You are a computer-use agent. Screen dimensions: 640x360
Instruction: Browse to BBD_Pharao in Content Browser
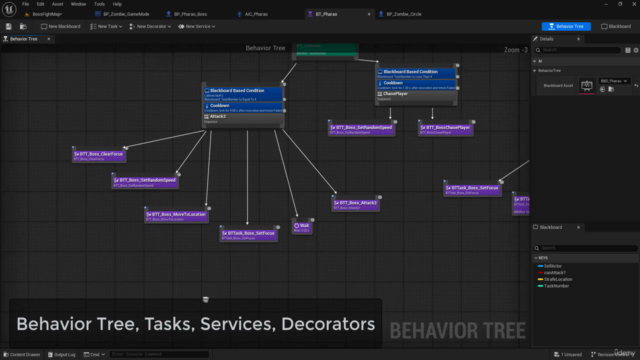[x=611, y=89]
